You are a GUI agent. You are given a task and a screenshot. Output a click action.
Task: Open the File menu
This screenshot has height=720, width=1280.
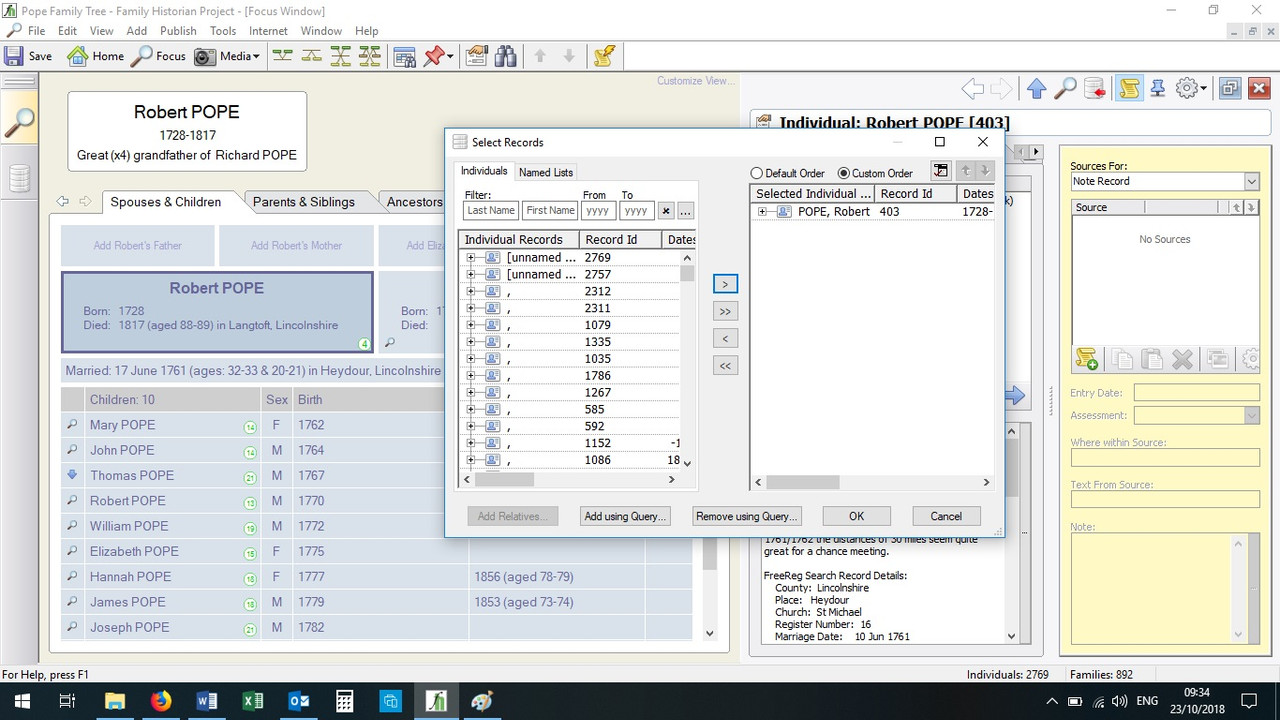click(36, 31)
